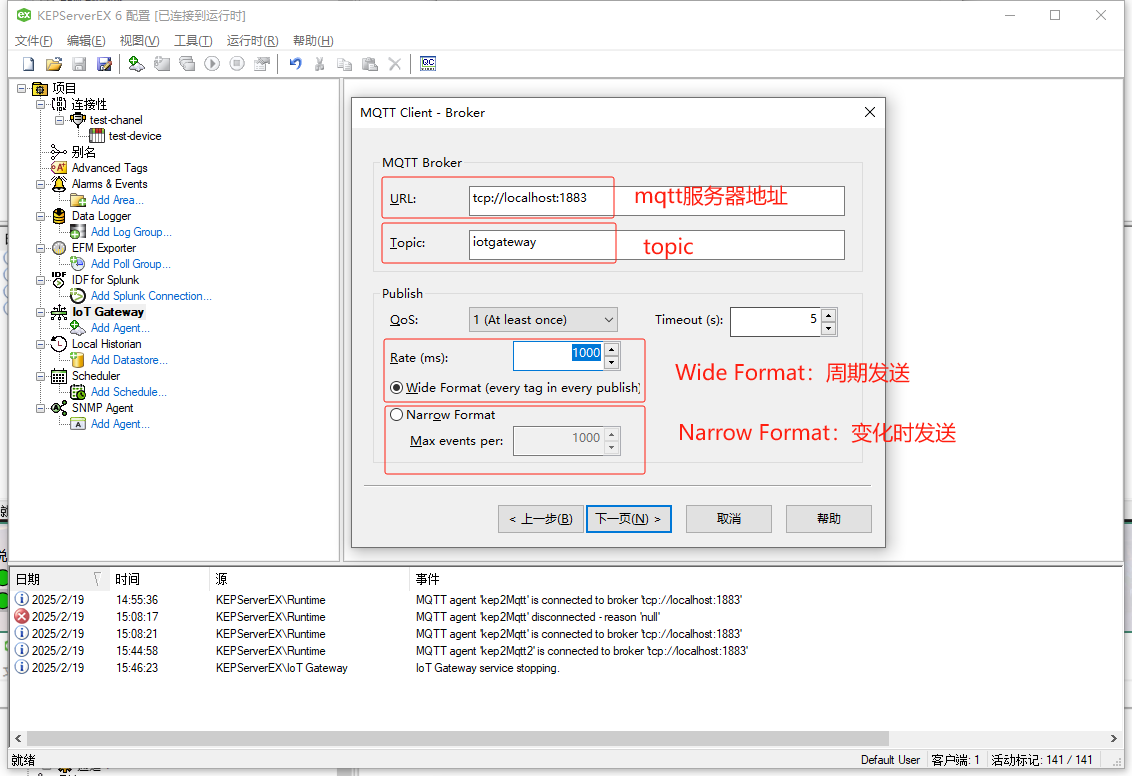Click the Delete X toolbar icon
Image resolution: width=1132 pixels, height=776 pixels.
point(395,64)
